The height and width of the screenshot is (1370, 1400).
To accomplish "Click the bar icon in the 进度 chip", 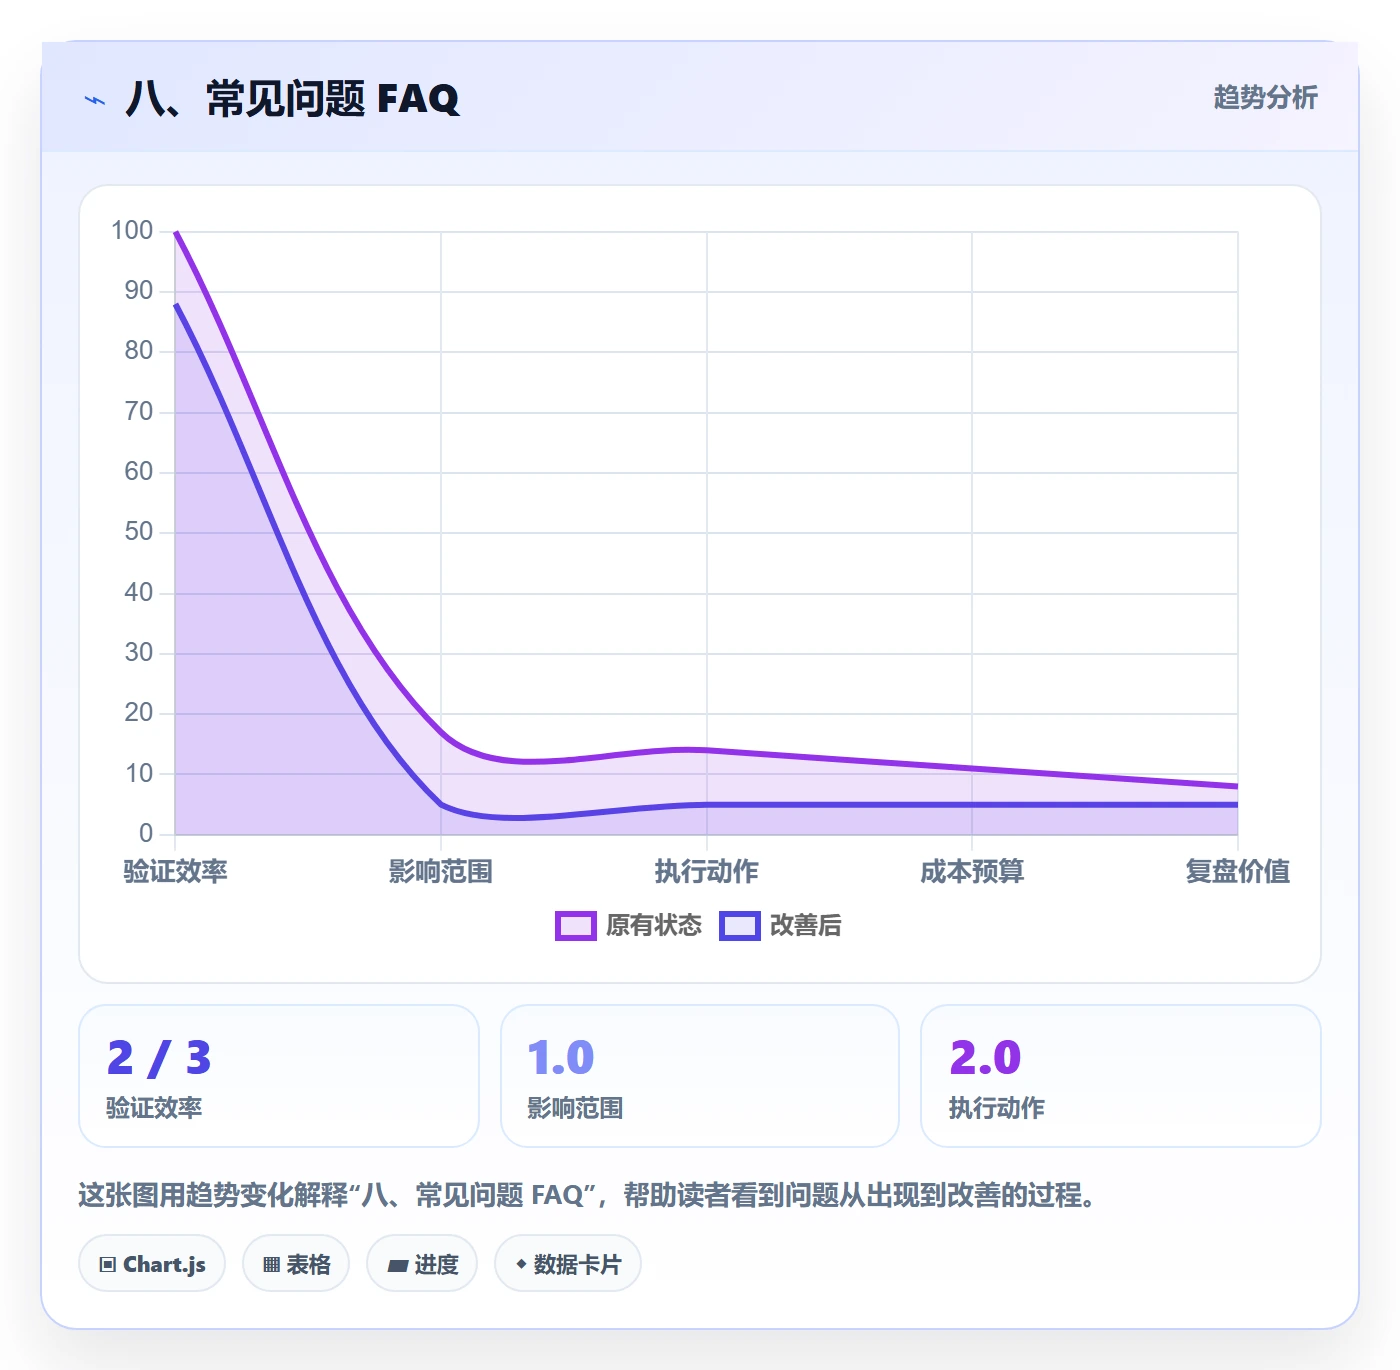I will (x=398, y=1266).
